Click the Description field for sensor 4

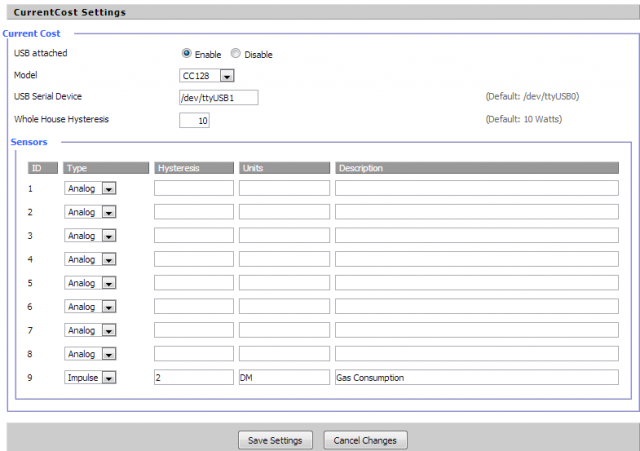[477, 259]
